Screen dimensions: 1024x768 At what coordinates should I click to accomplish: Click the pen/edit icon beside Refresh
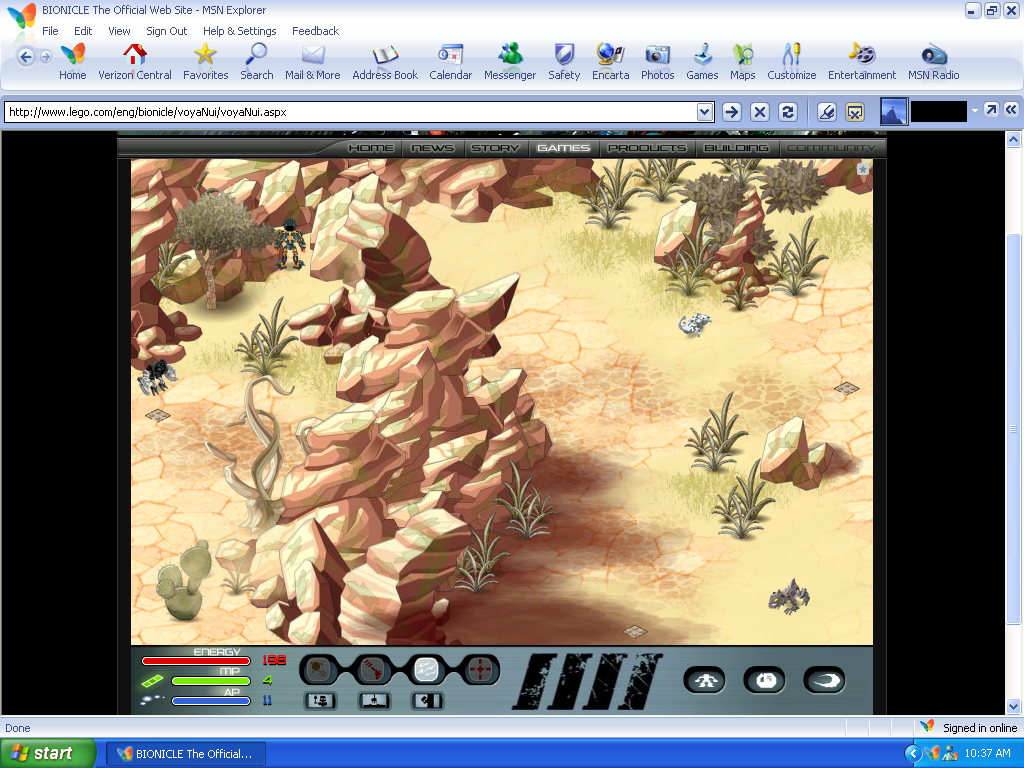pyautogui.click(x=826, y=112)
